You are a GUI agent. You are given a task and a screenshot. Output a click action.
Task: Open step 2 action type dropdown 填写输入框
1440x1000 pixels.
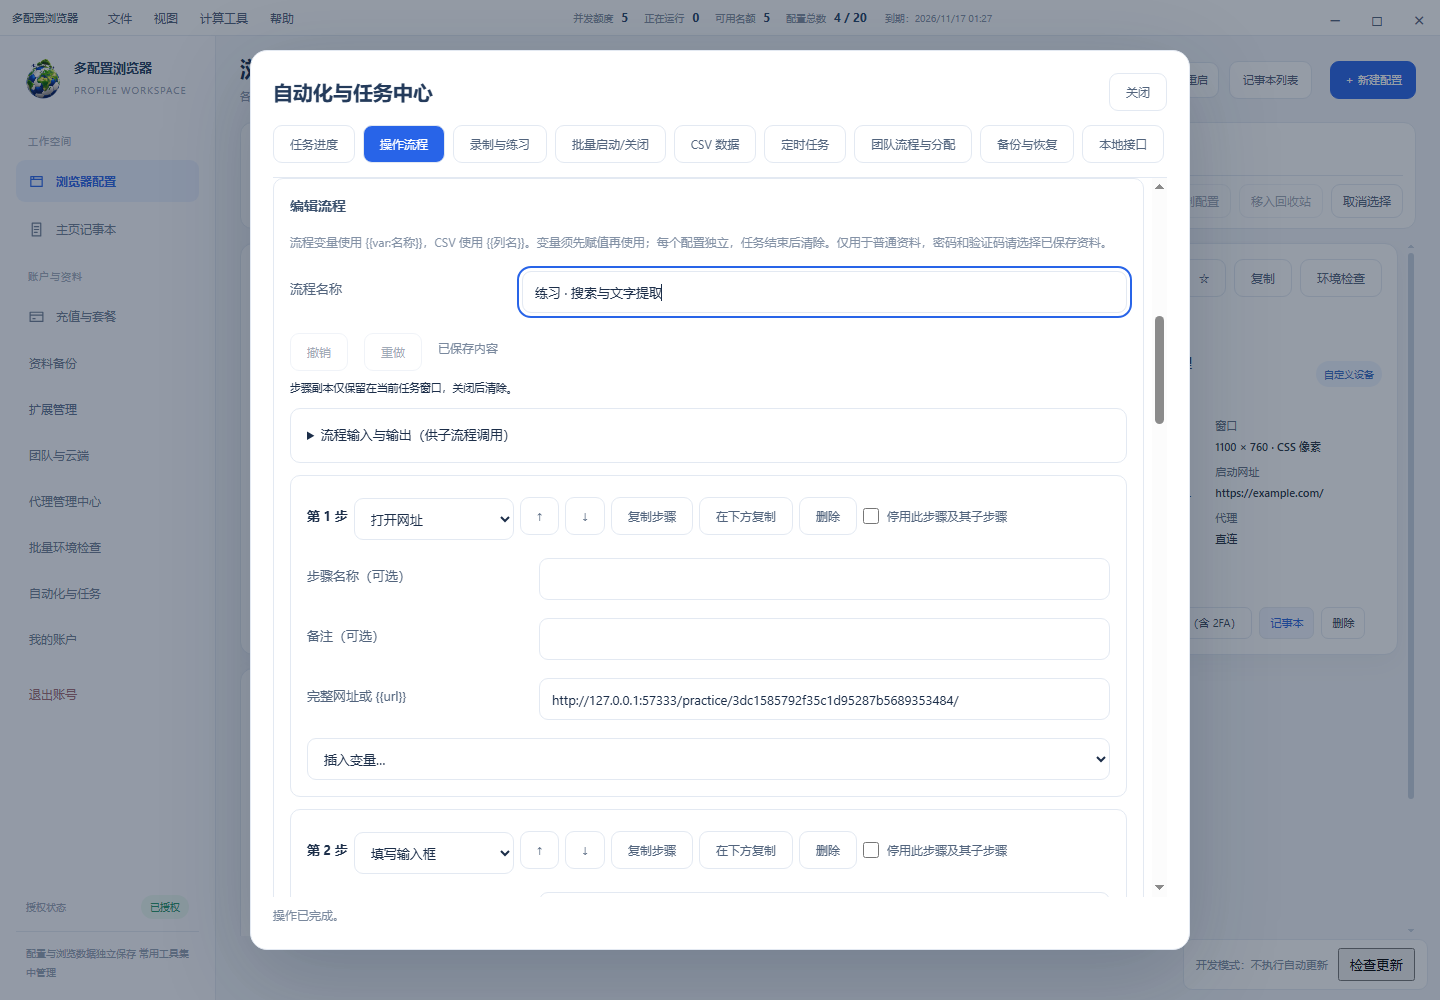pyautogui.click(x=434, y=853)
